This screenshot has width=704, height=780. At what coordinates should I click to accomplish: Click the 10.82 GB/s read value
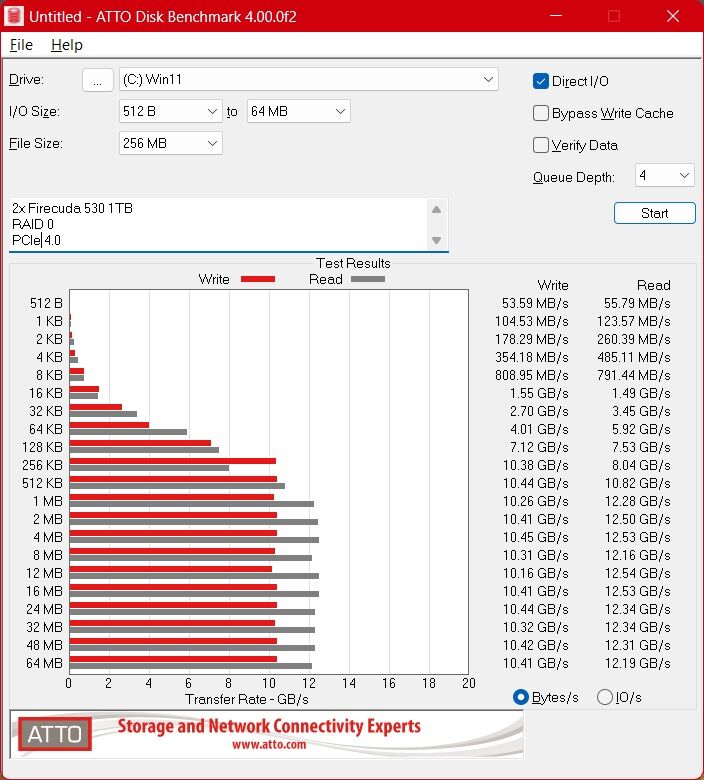[637, 483]
